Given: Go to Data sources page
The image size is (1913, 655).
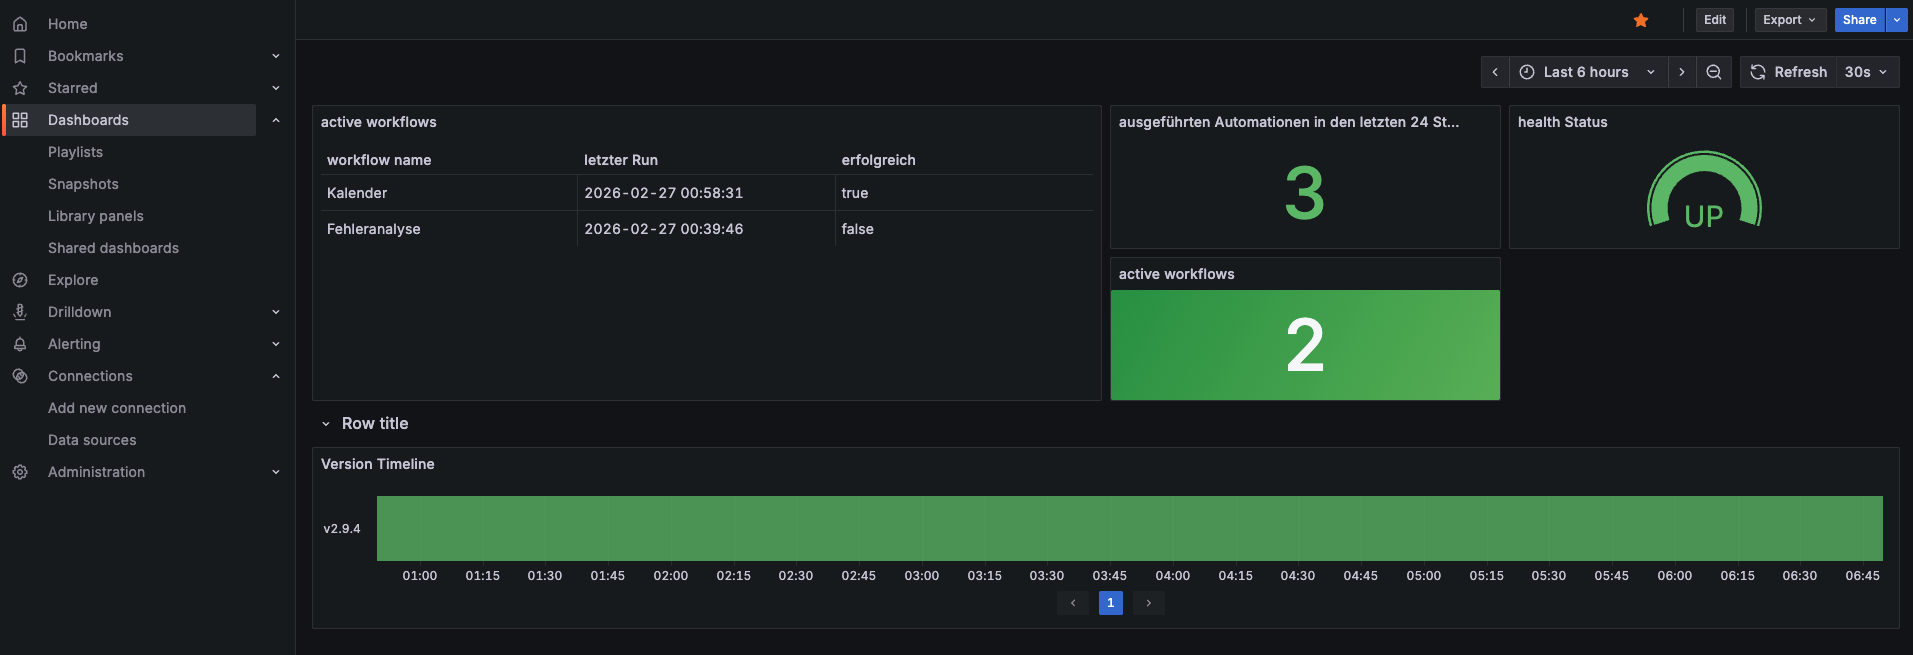Looking at the screenshot, I should (92, 440).
